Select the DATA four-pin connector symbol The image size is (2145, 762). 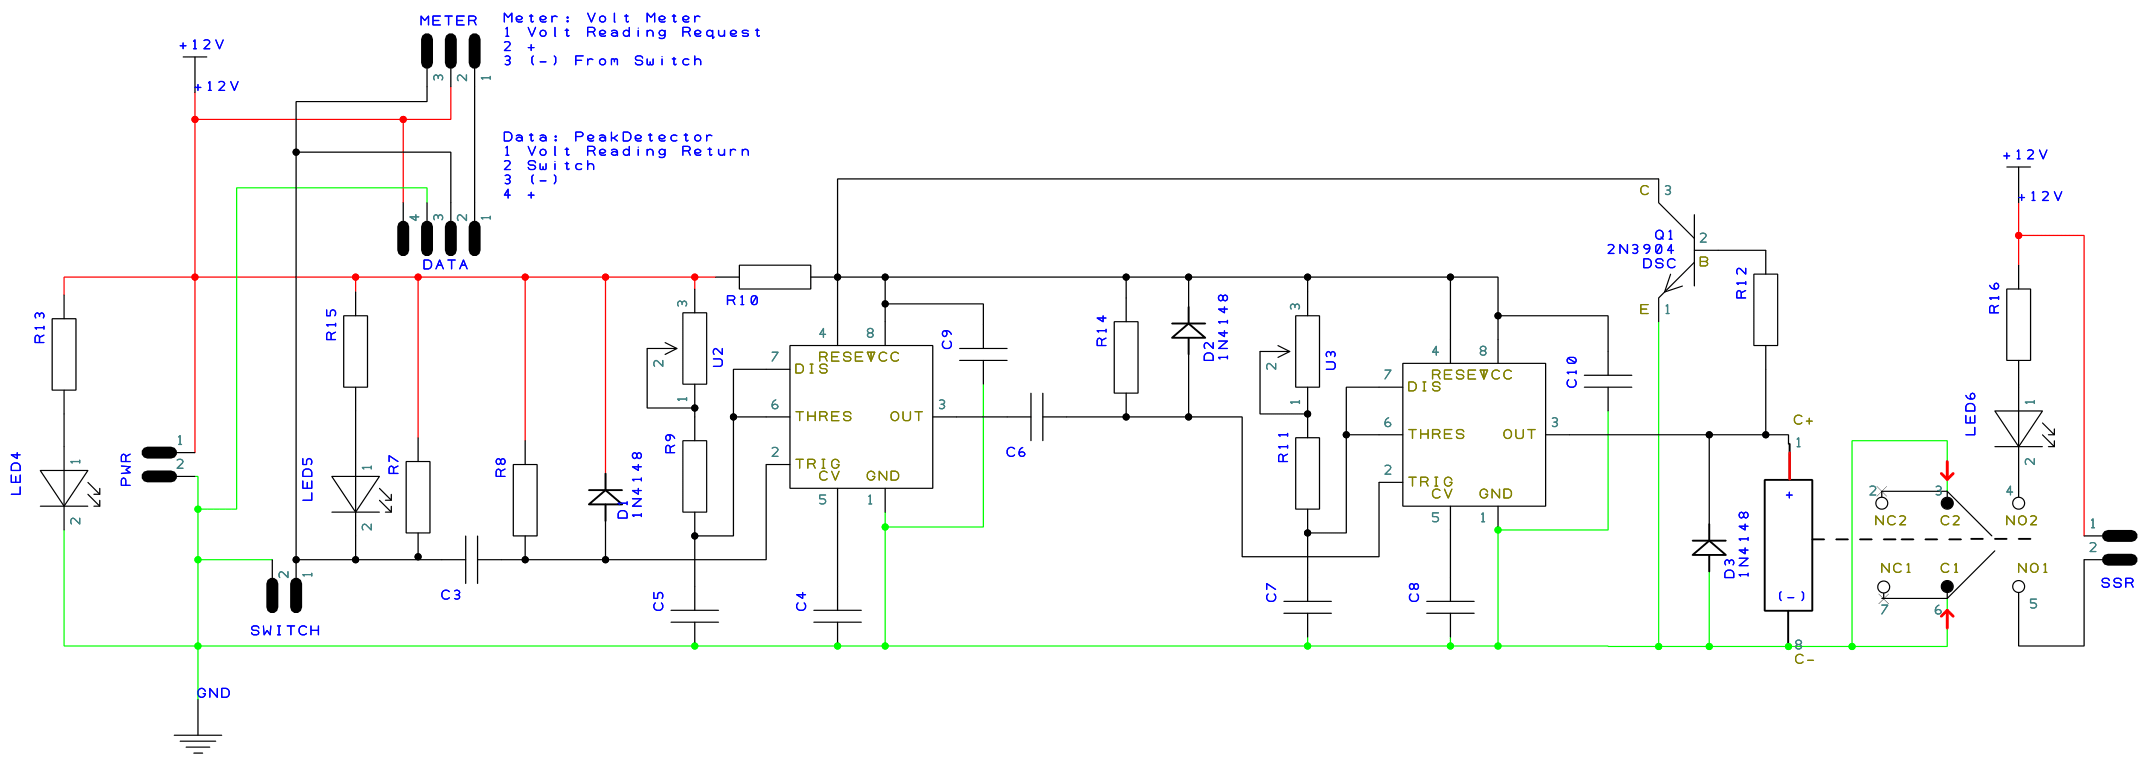tap(439, 238)
